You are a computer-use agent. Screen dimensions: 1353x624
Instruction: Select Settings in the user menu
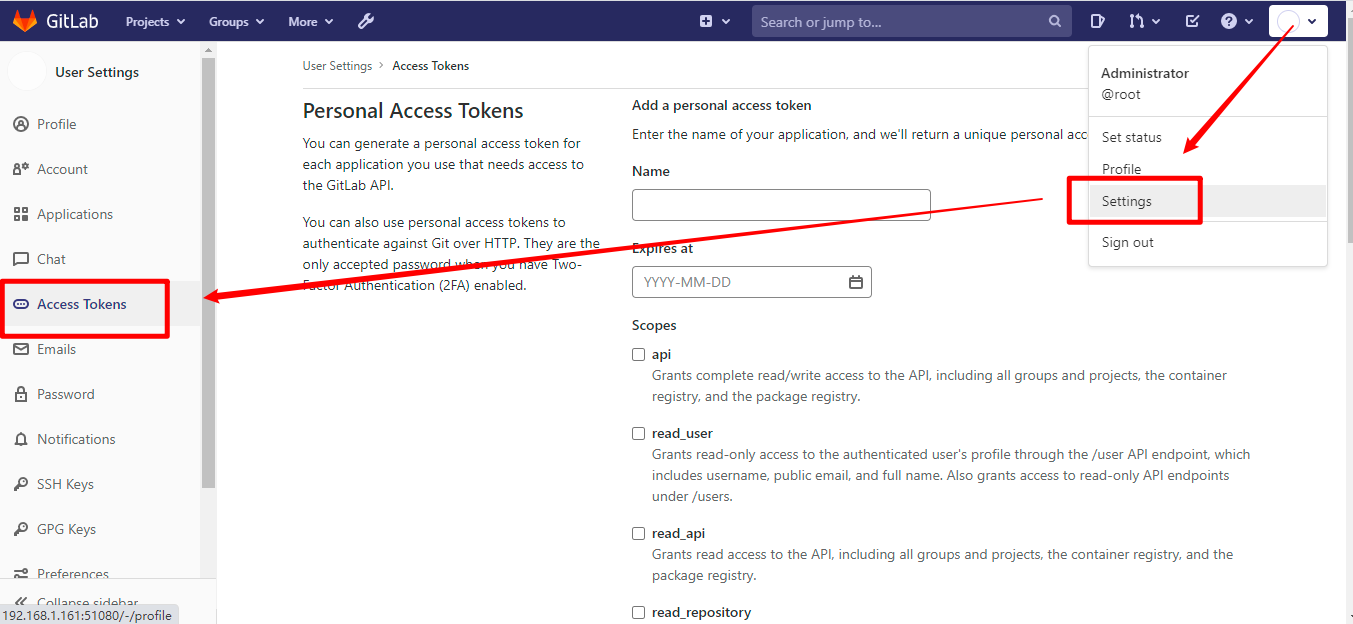[x=1127, y=201]
